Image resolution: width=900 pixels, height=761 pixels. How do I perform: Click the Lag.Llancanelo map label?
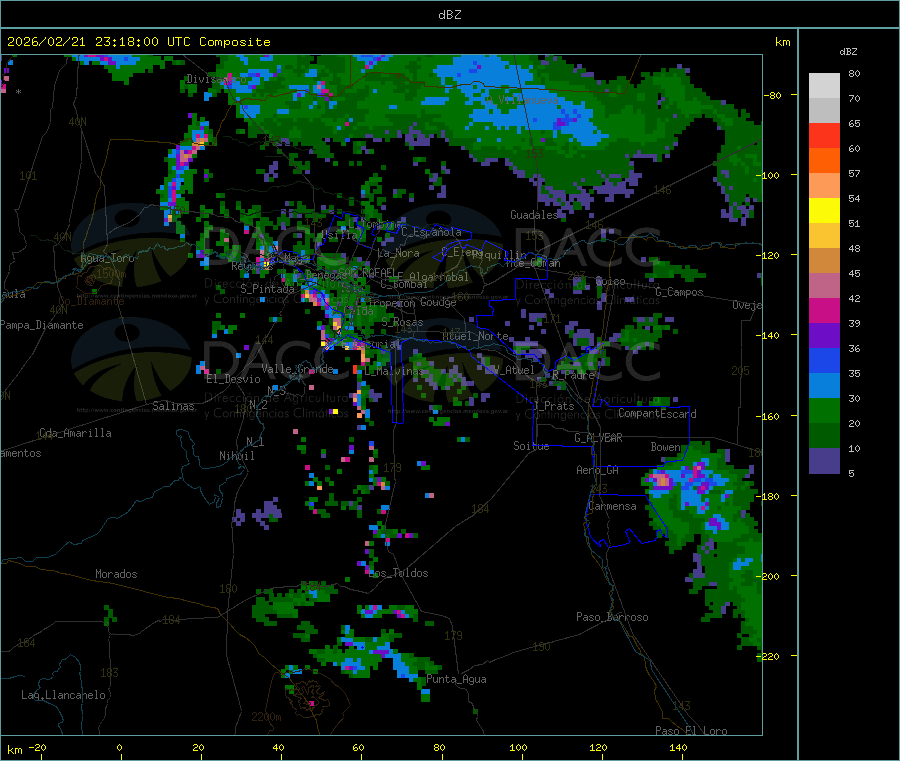[63, 695]
